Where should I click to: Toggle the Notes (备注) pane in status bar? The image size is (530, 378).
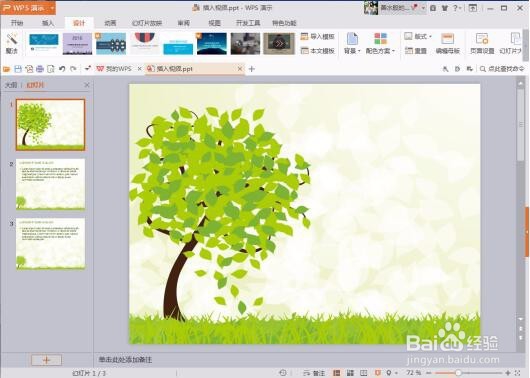(314, 373)
